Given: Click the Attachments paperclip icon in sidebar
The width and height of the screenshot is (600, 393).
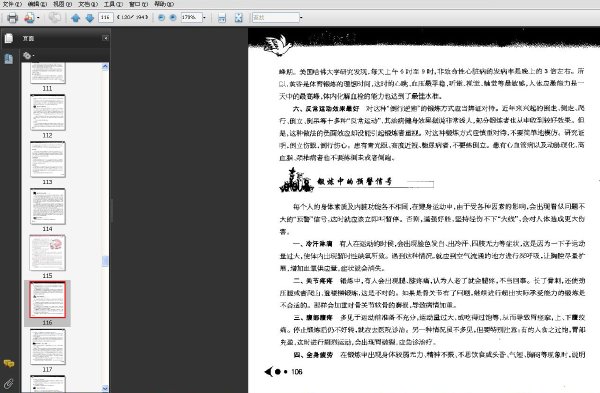Looking at the screenshot, I should point(8,383).
